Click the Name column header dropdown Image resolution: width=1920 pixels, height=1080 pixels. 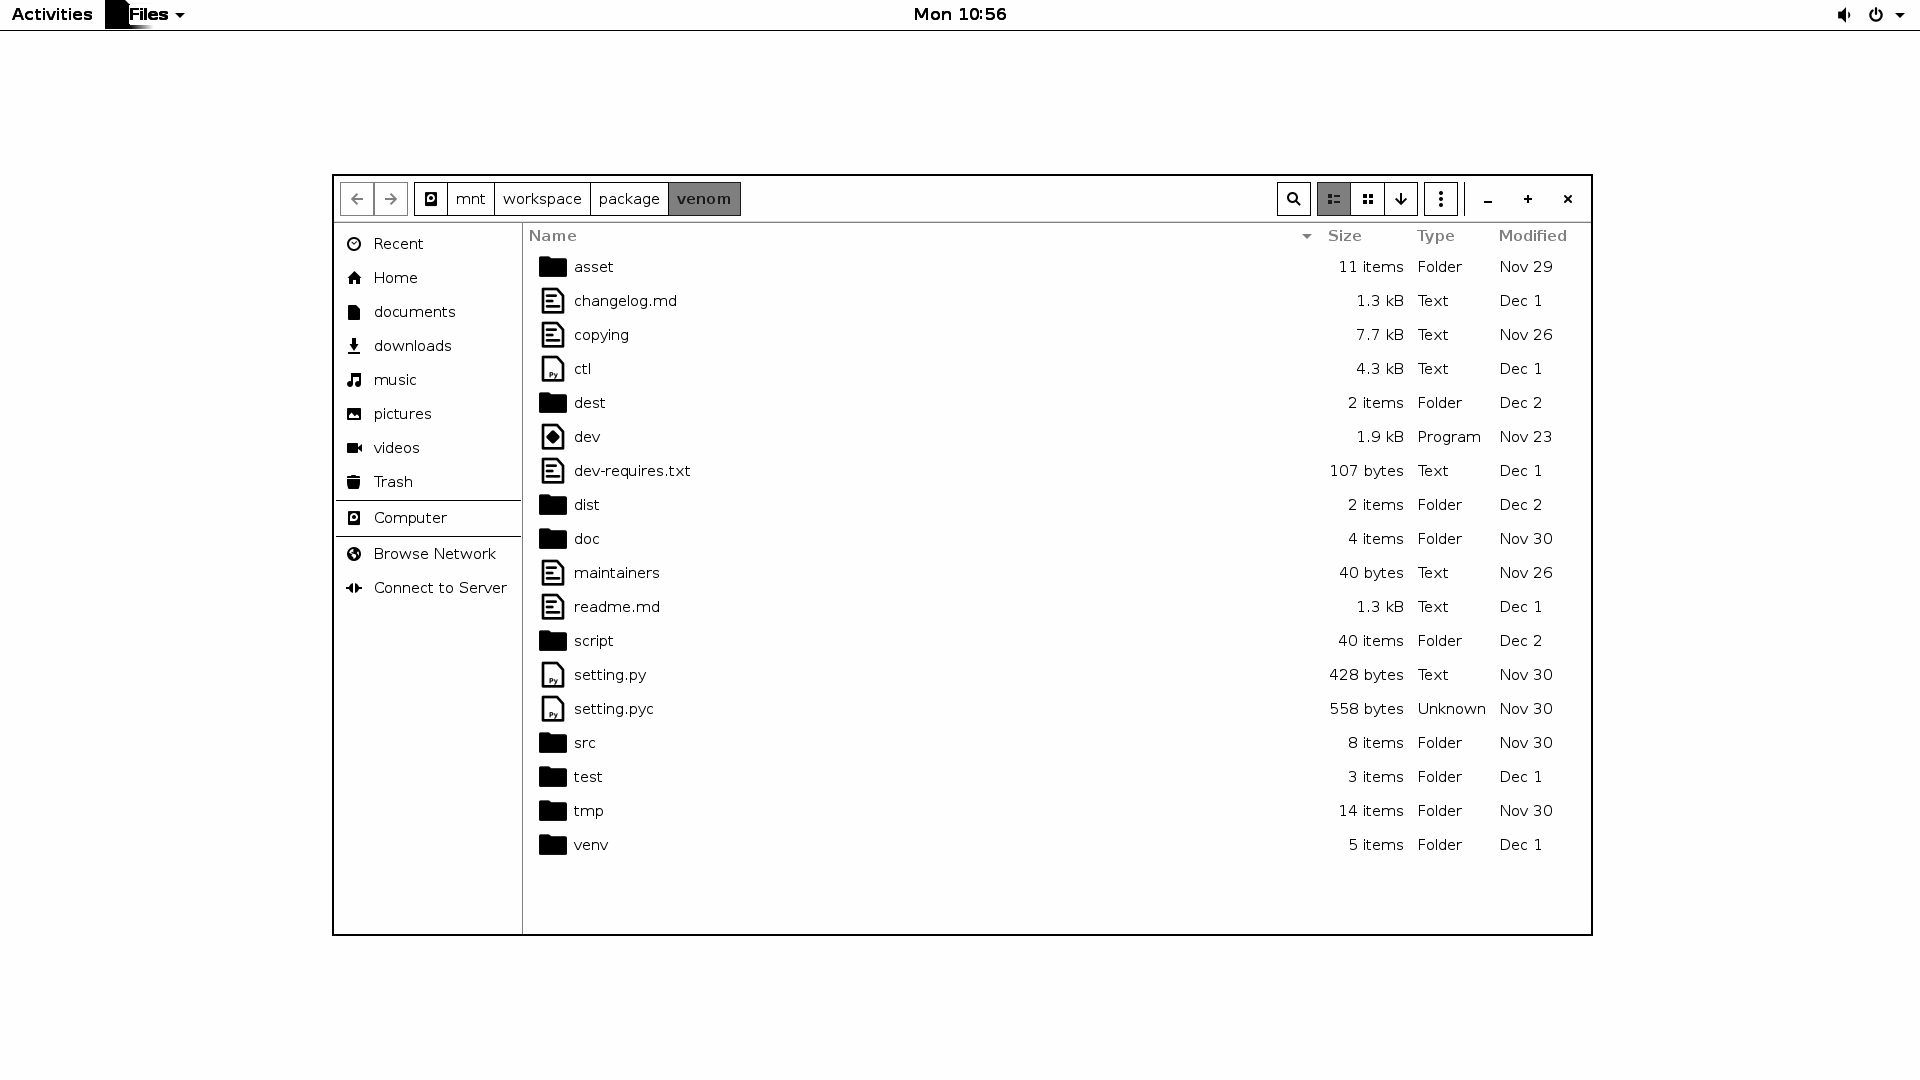[1307, 236]
